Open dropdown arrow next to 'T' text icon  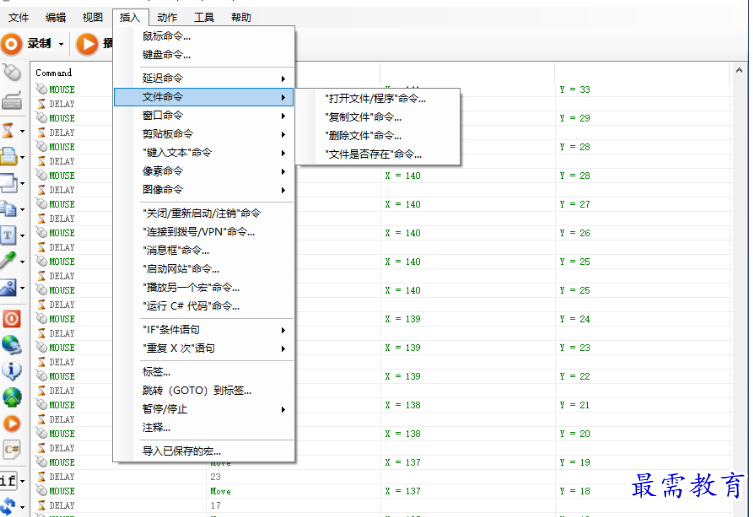[22, 236]
